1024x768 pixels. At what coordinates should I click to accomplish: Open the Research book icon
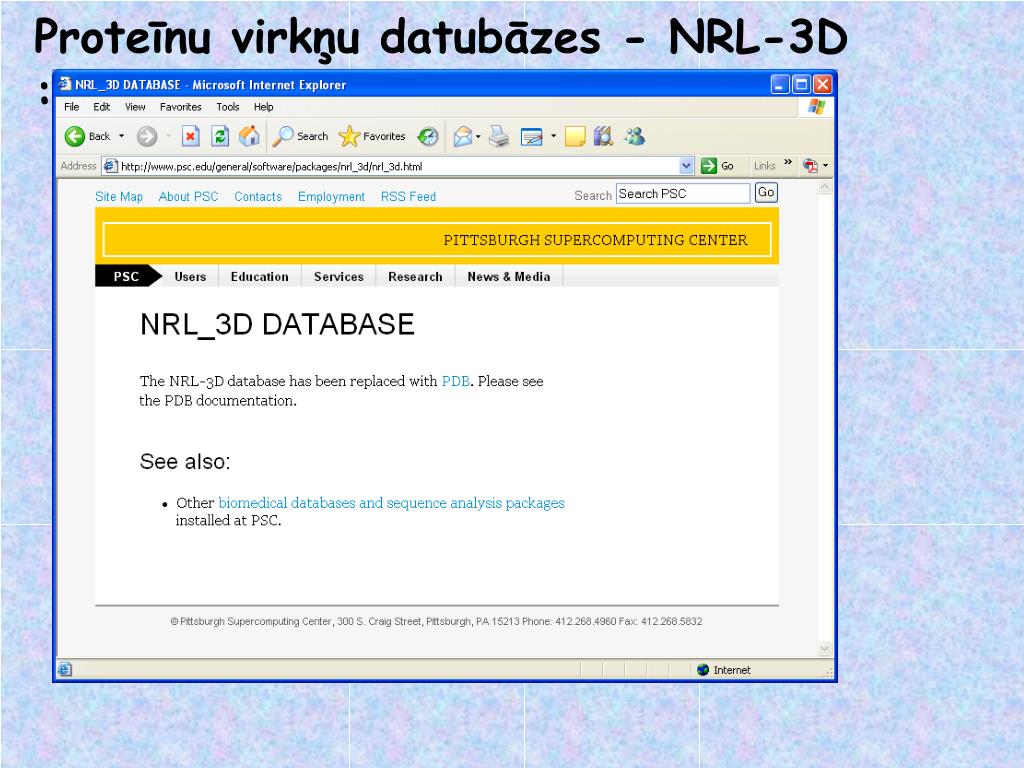tap(603, 136)
